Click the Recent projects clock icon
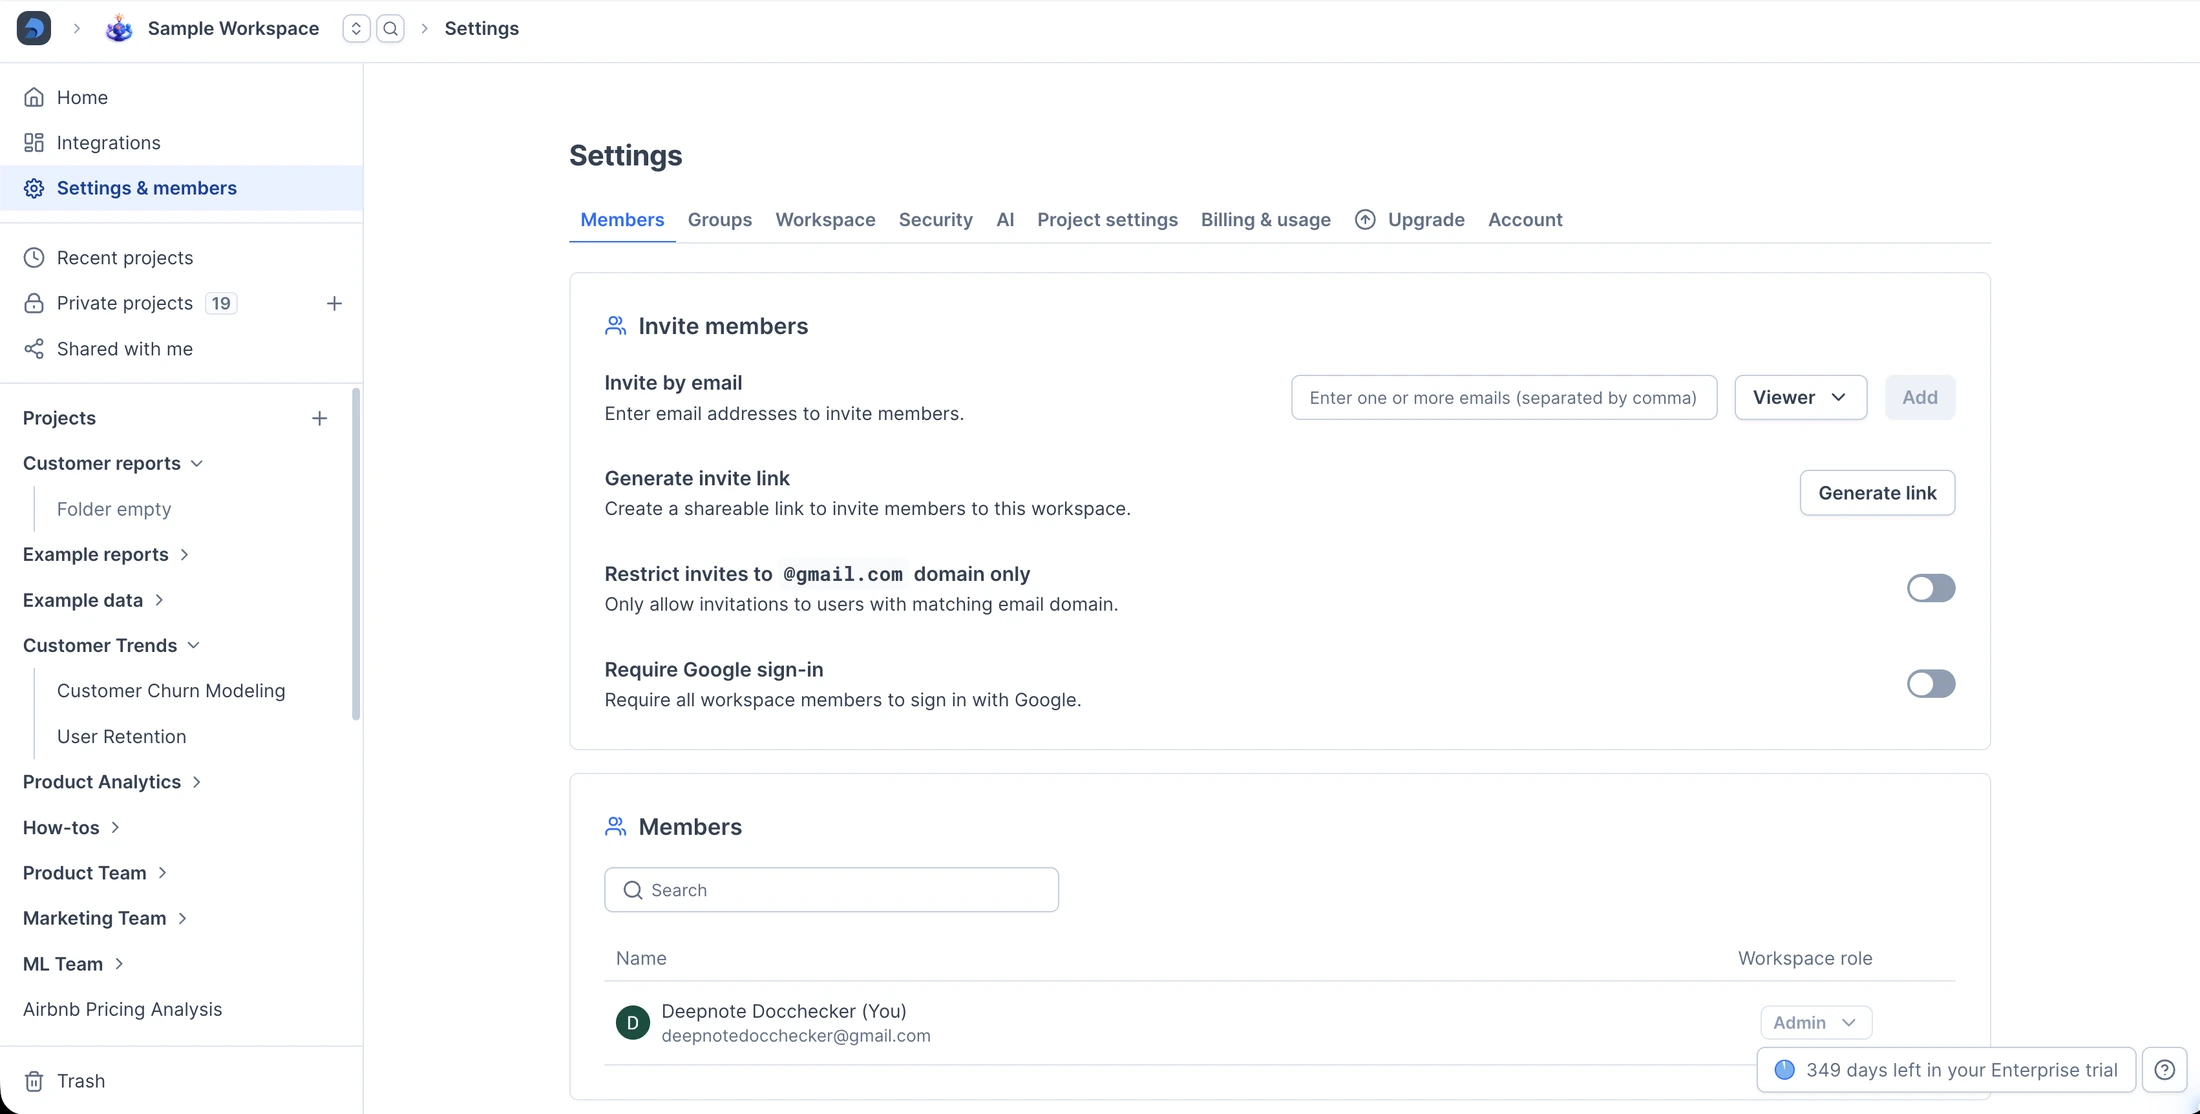The height and width of the screenshot is (1114, 2200). click(x=34, y=258)
